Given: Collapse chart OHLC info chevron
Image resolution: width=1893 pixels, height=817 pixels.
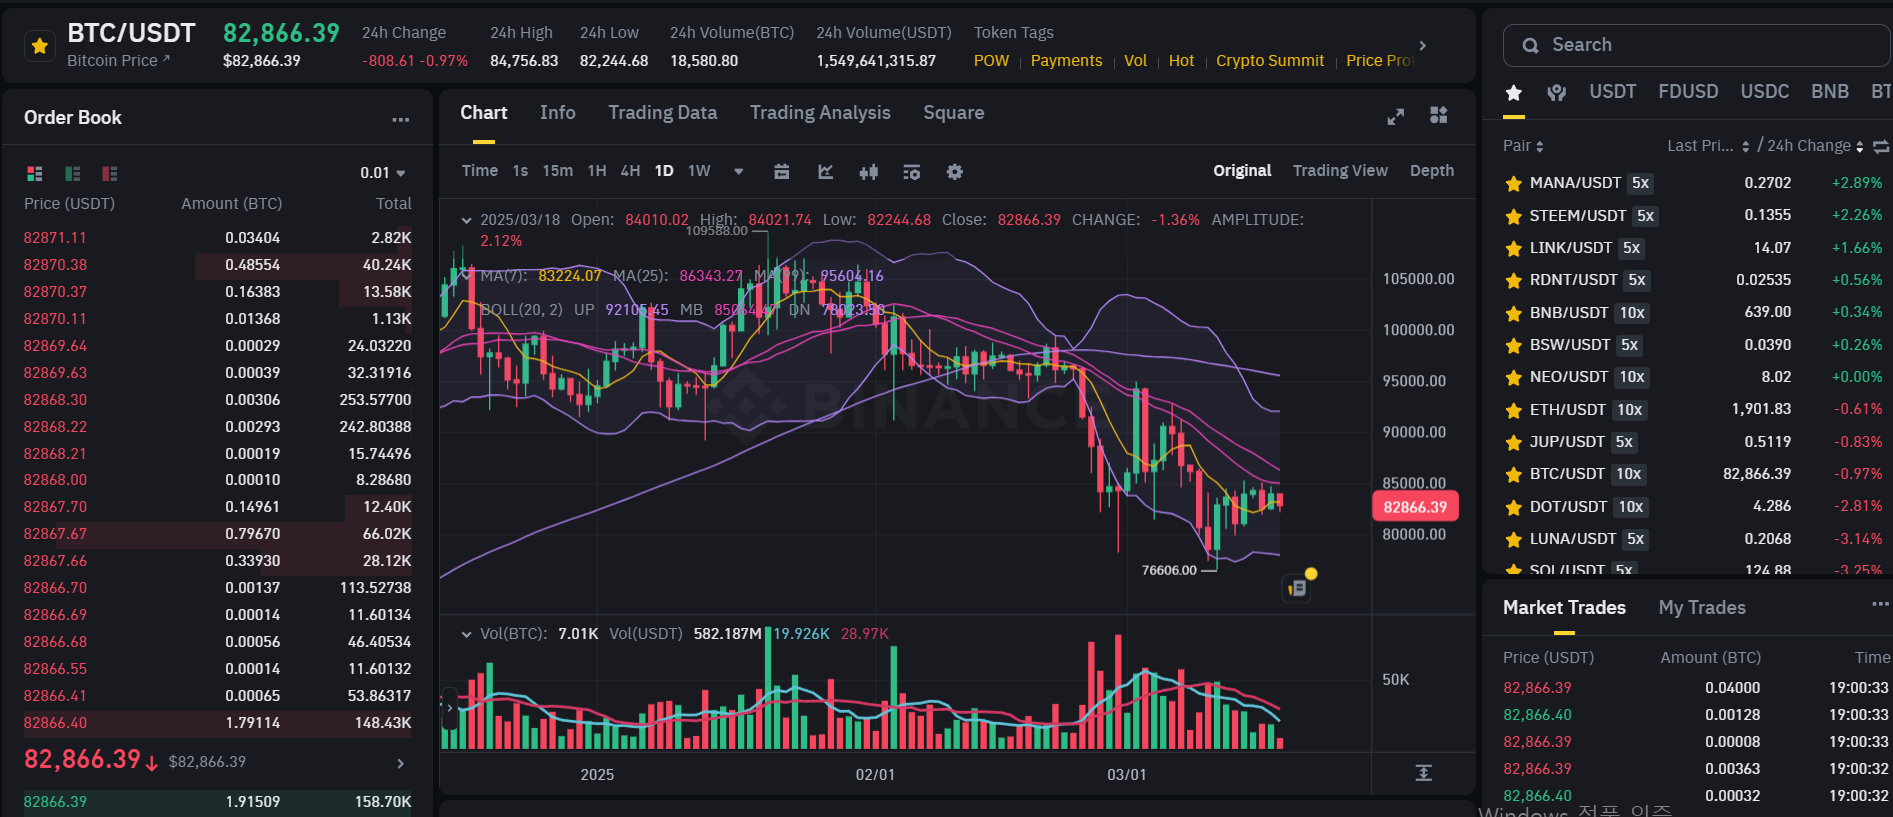Looking at the screenshot, I should click(x=466, y=220).
